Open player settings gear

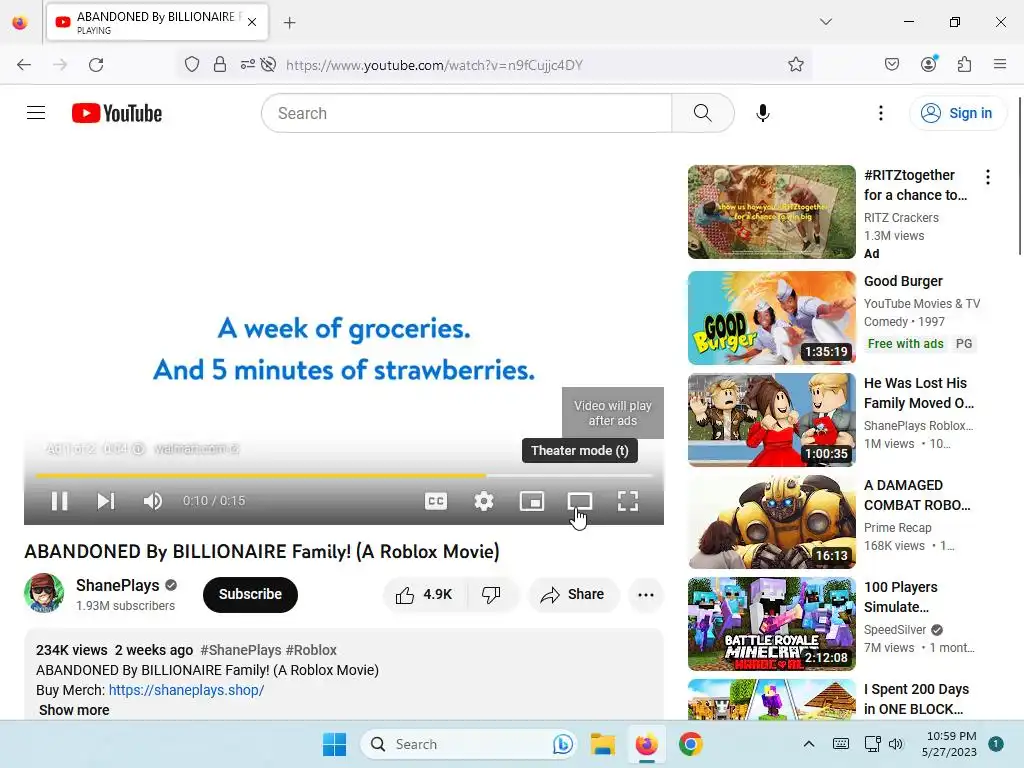coord(483,501)
